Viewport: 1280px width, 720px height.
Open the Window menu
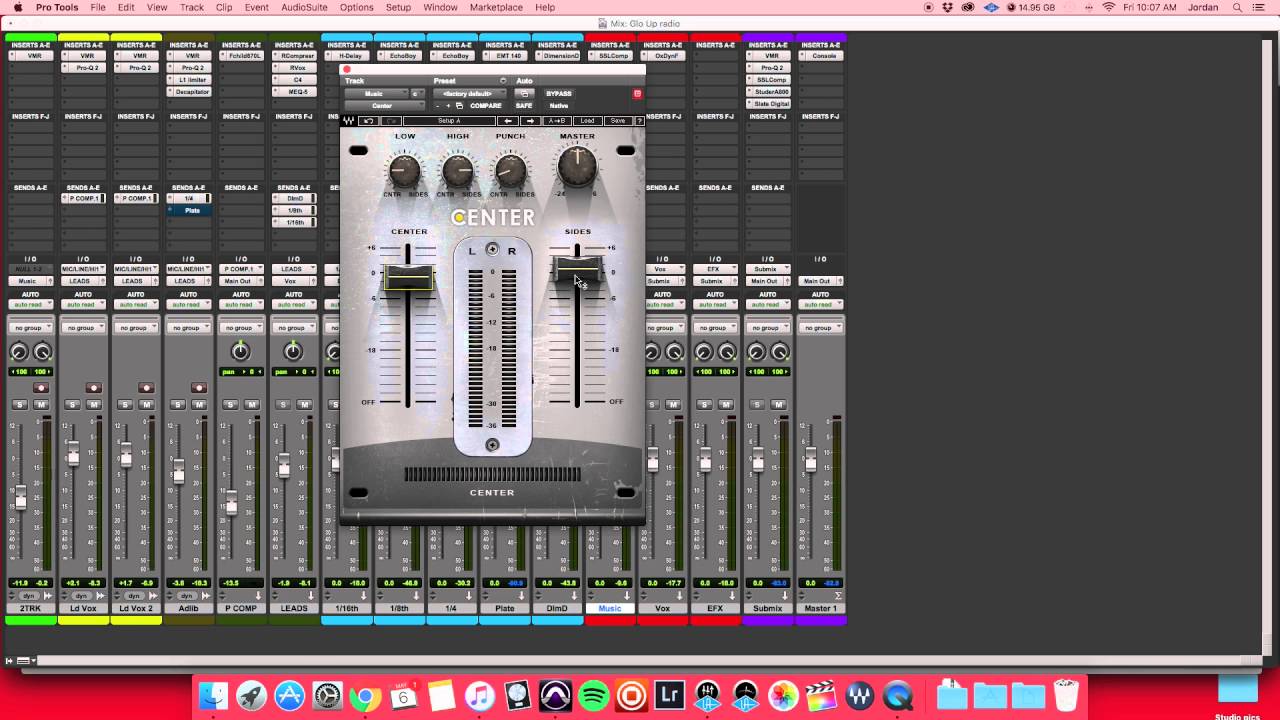pos(440,7)
